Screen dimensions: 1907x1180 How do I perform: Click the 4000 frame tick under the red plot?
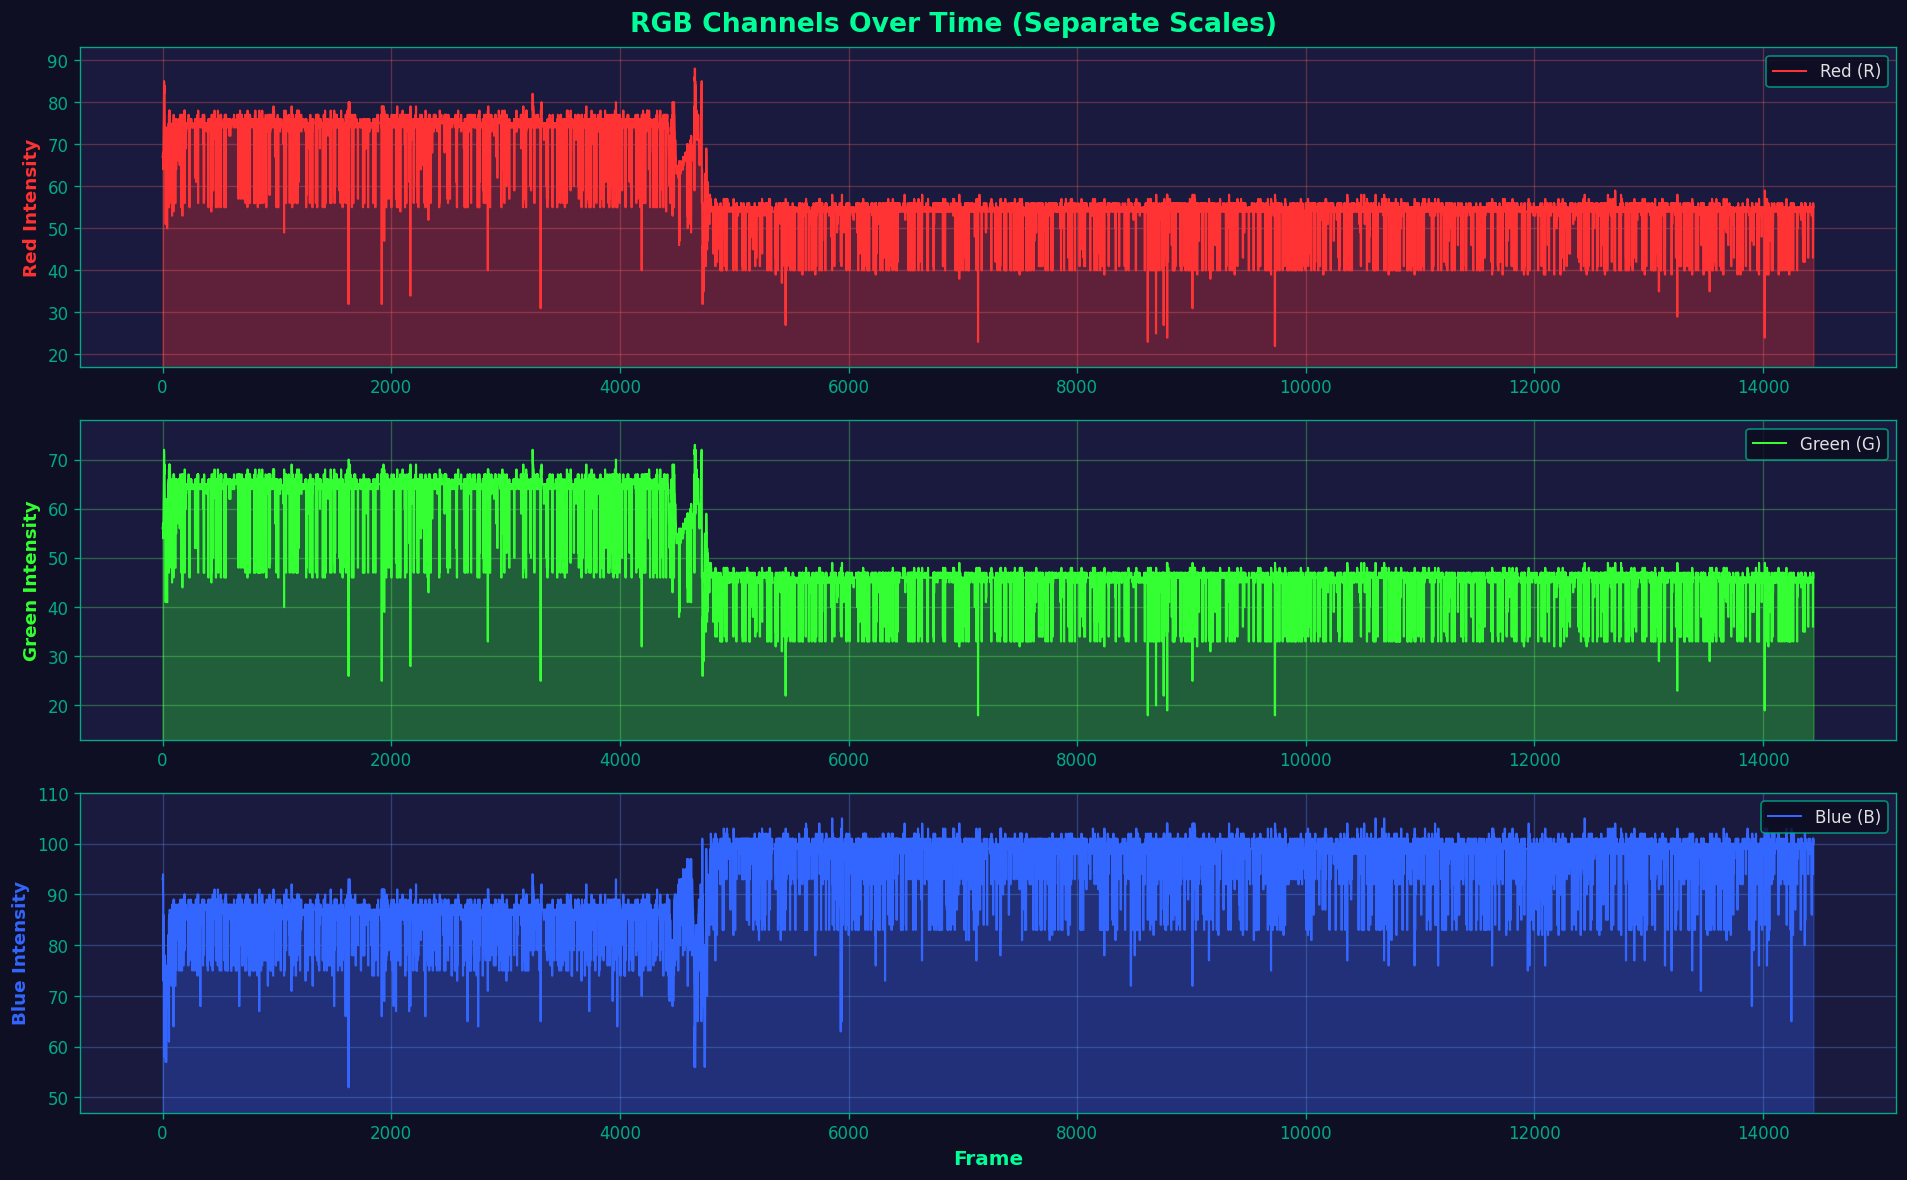pos(620,387)
